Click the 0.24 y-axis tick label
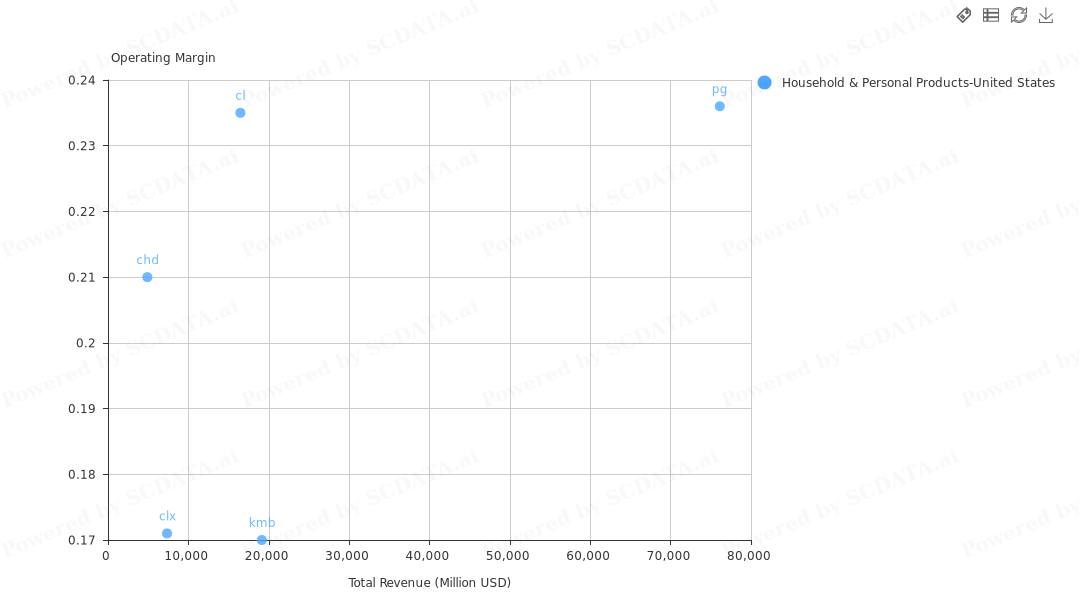Image resolution: width=1080 pixels, height=600 pixels. (82, 80)
